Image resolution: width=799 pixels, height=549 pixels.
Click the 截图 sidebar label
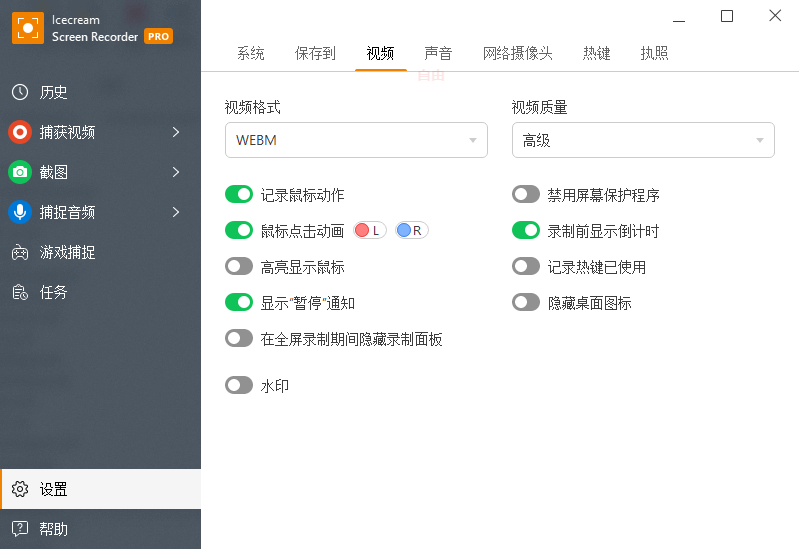(x=54, y=172)
